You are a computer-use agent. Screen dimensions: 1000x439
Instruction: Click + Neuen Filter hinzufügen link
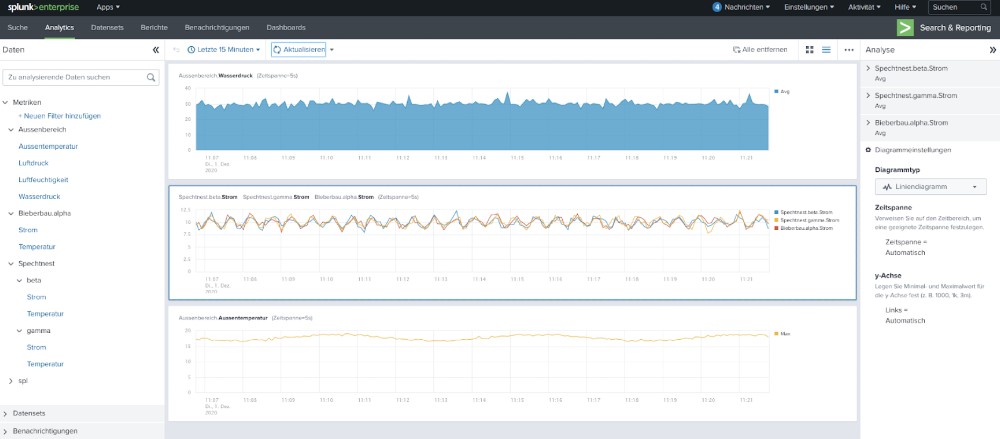(x=59, y=116)
